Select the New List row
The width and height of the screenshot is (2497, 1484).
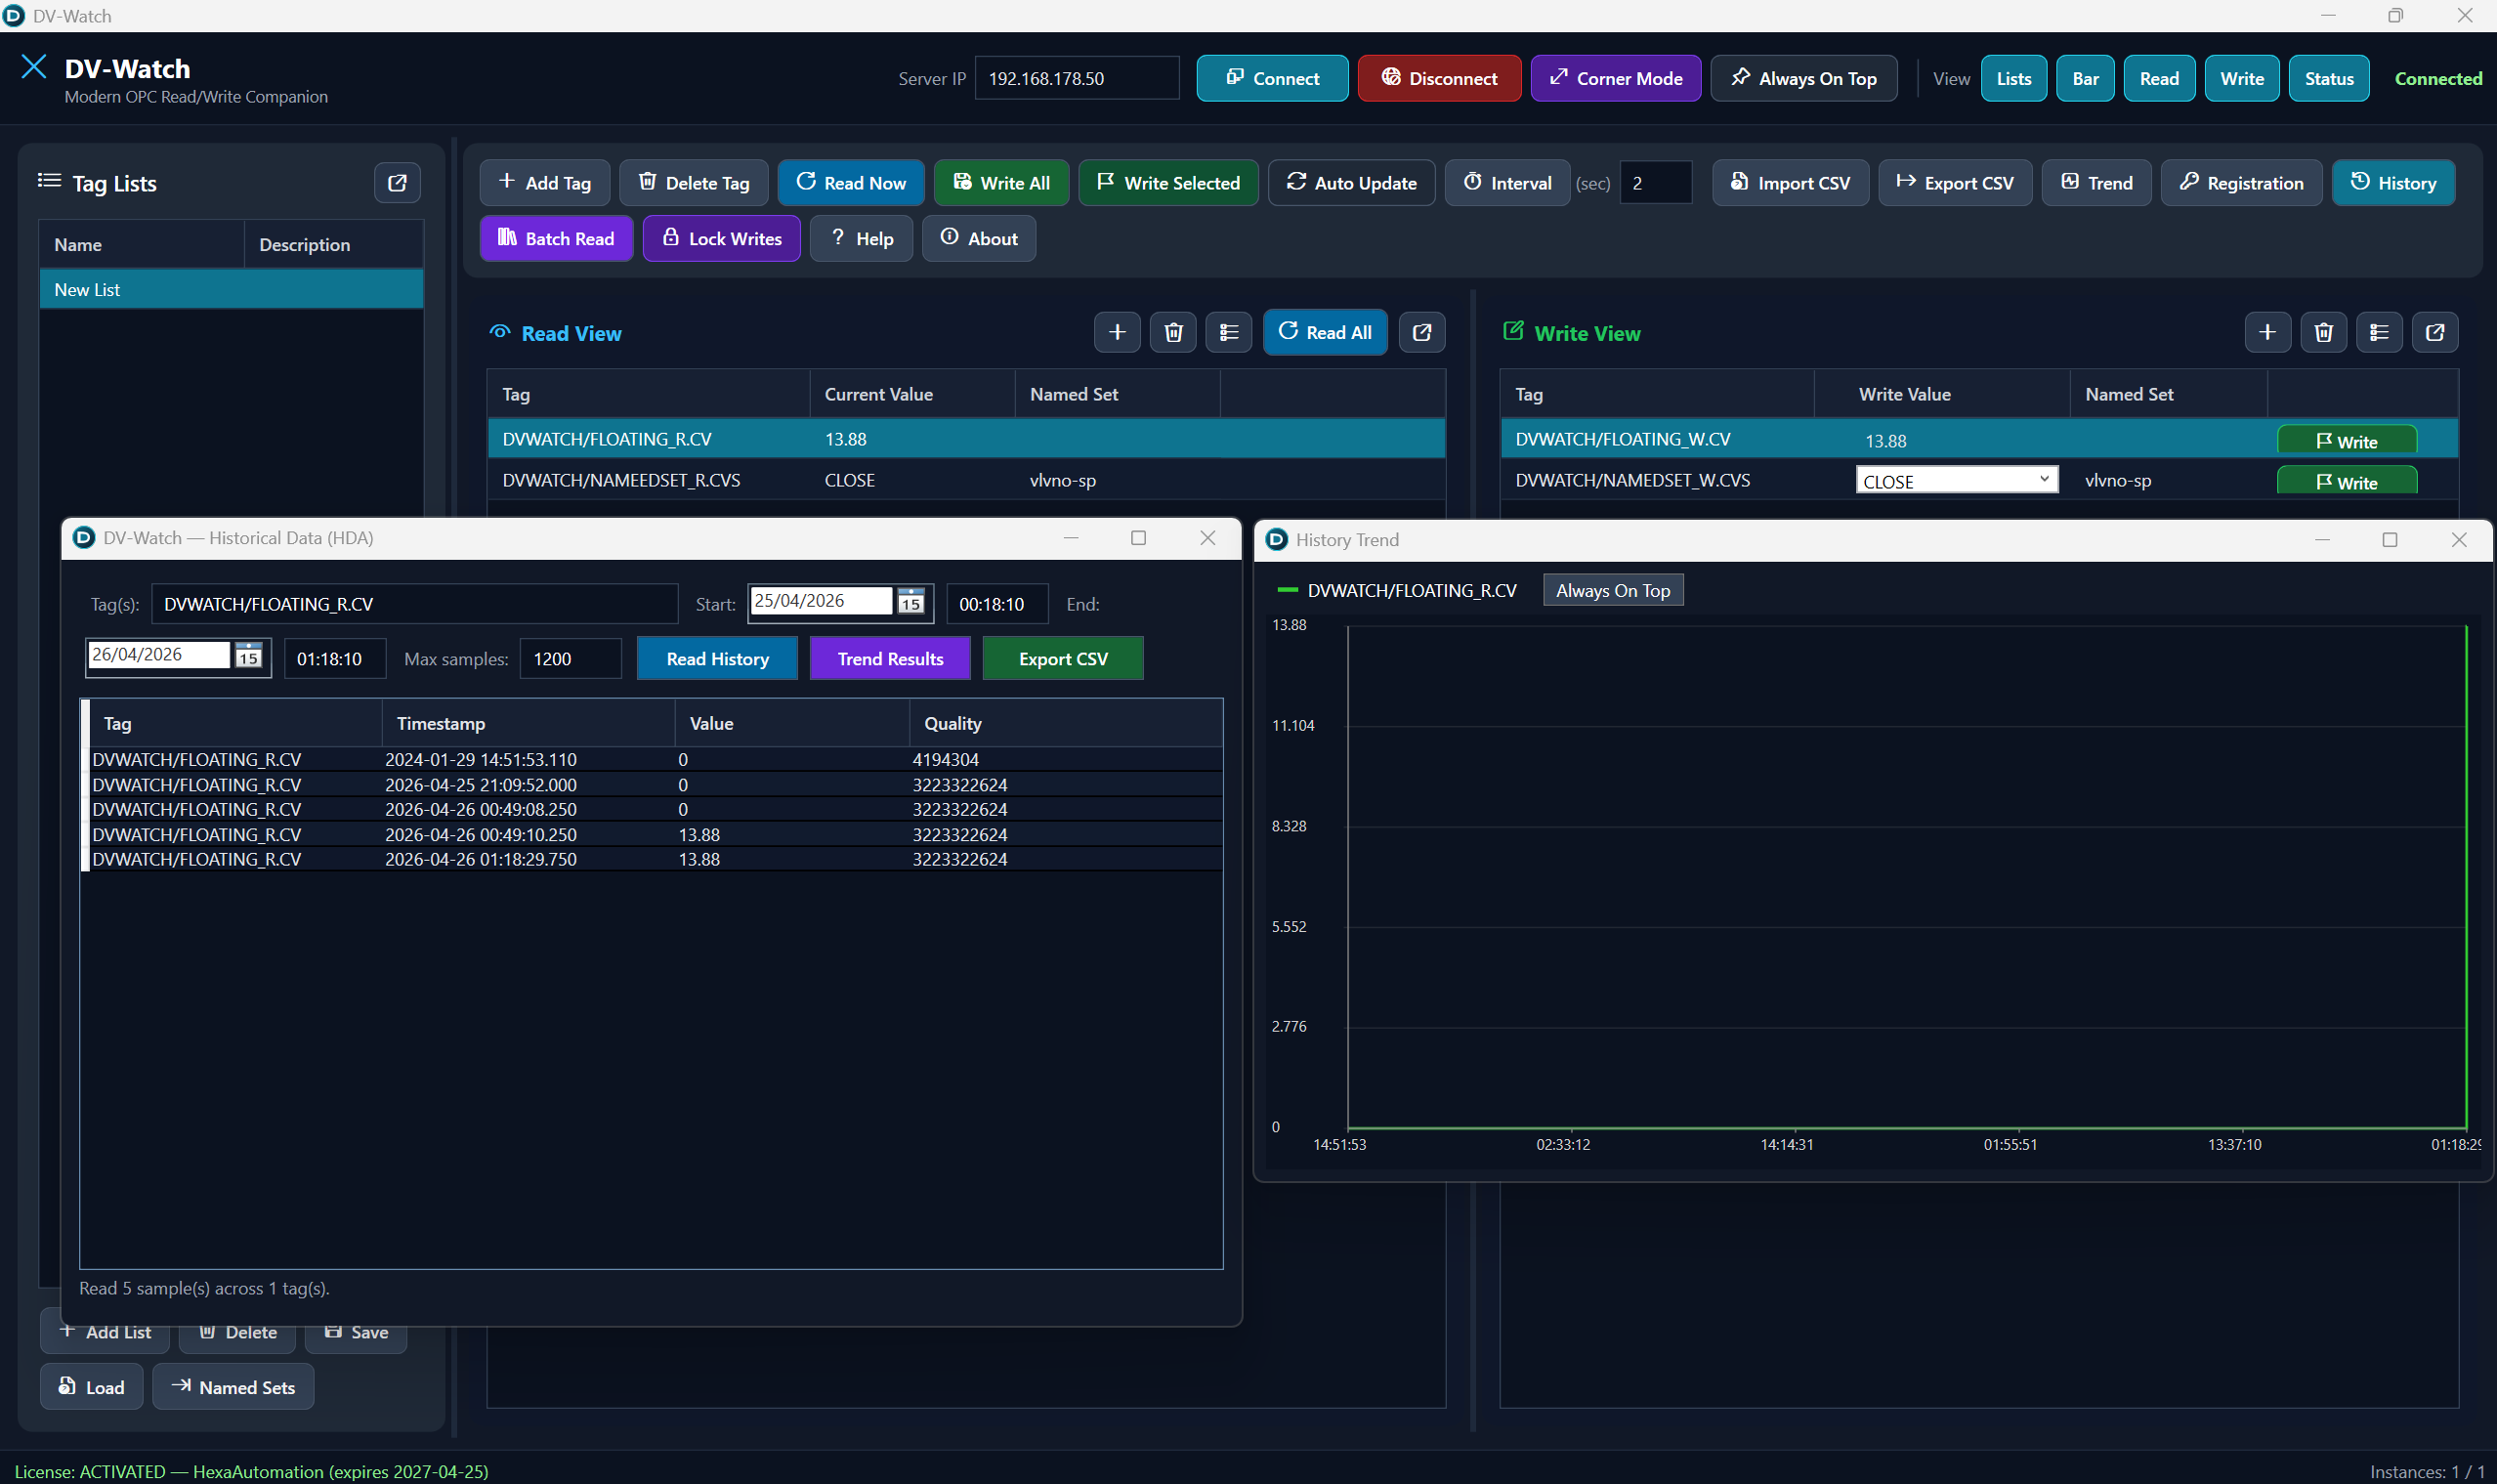231,290
